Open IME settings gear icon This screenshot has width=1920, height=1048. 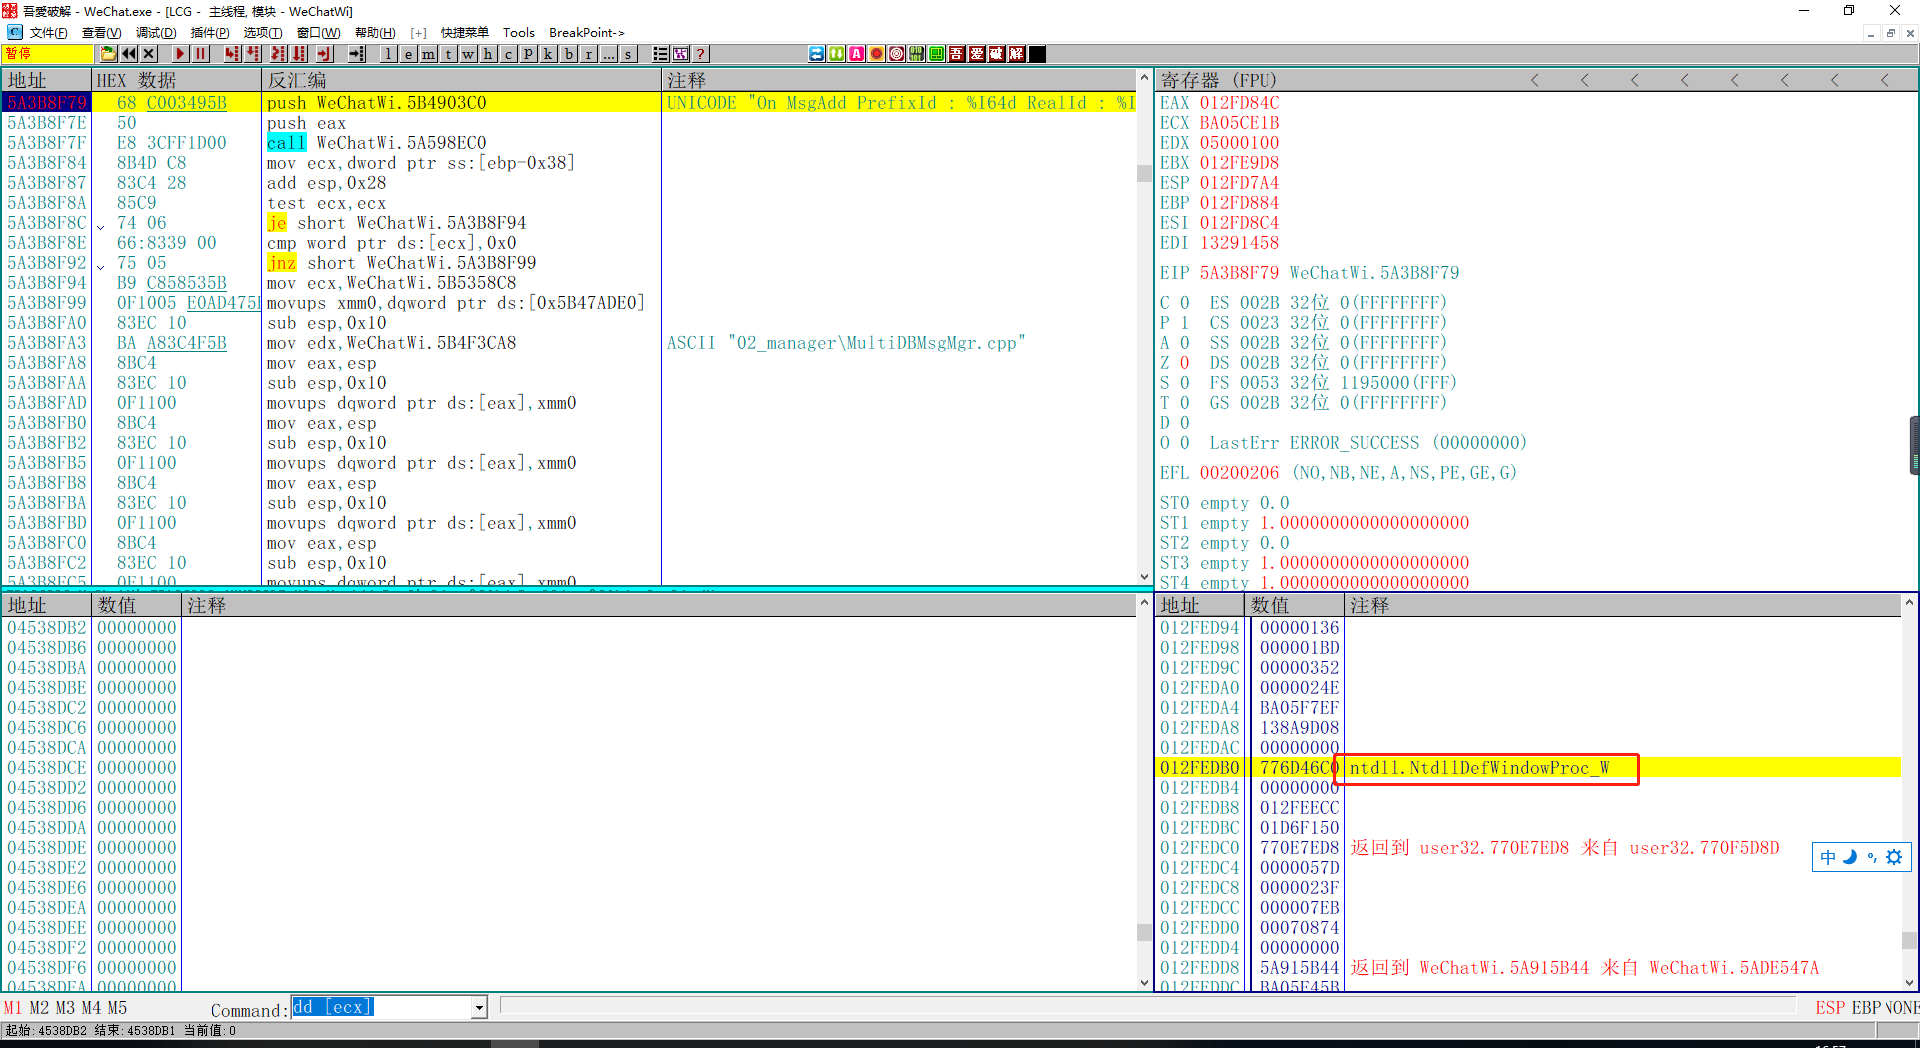point(1894,857)
